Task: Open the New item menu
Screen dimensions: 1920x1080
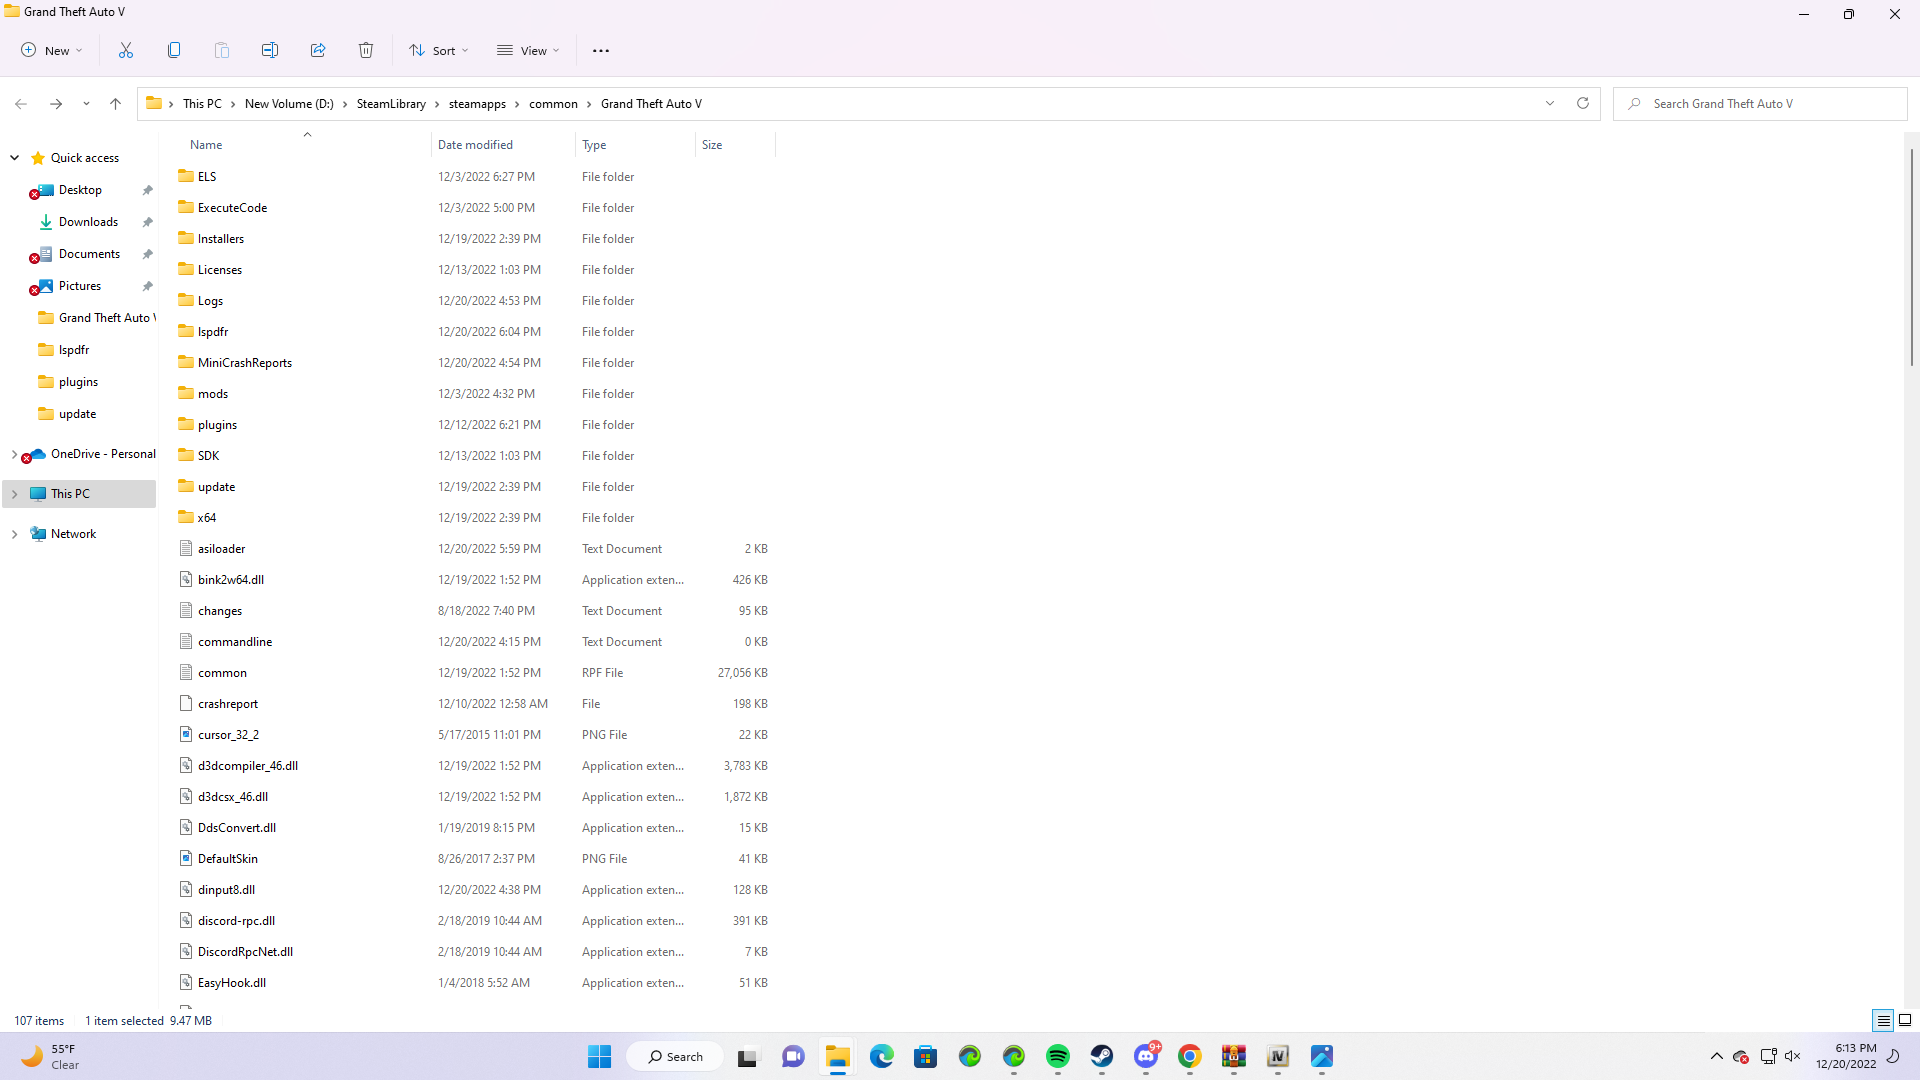Action: point(52,50)
